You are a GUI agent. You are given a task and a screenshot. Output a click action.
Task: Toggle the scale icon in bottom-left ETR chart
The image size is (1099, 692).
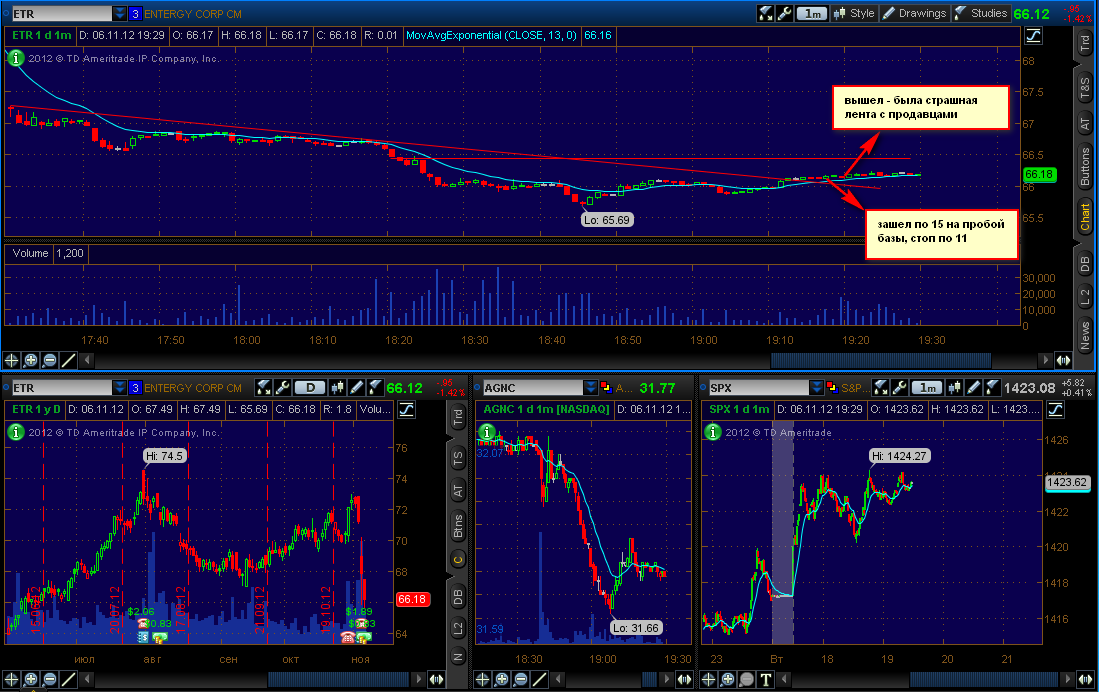(407, 409)
